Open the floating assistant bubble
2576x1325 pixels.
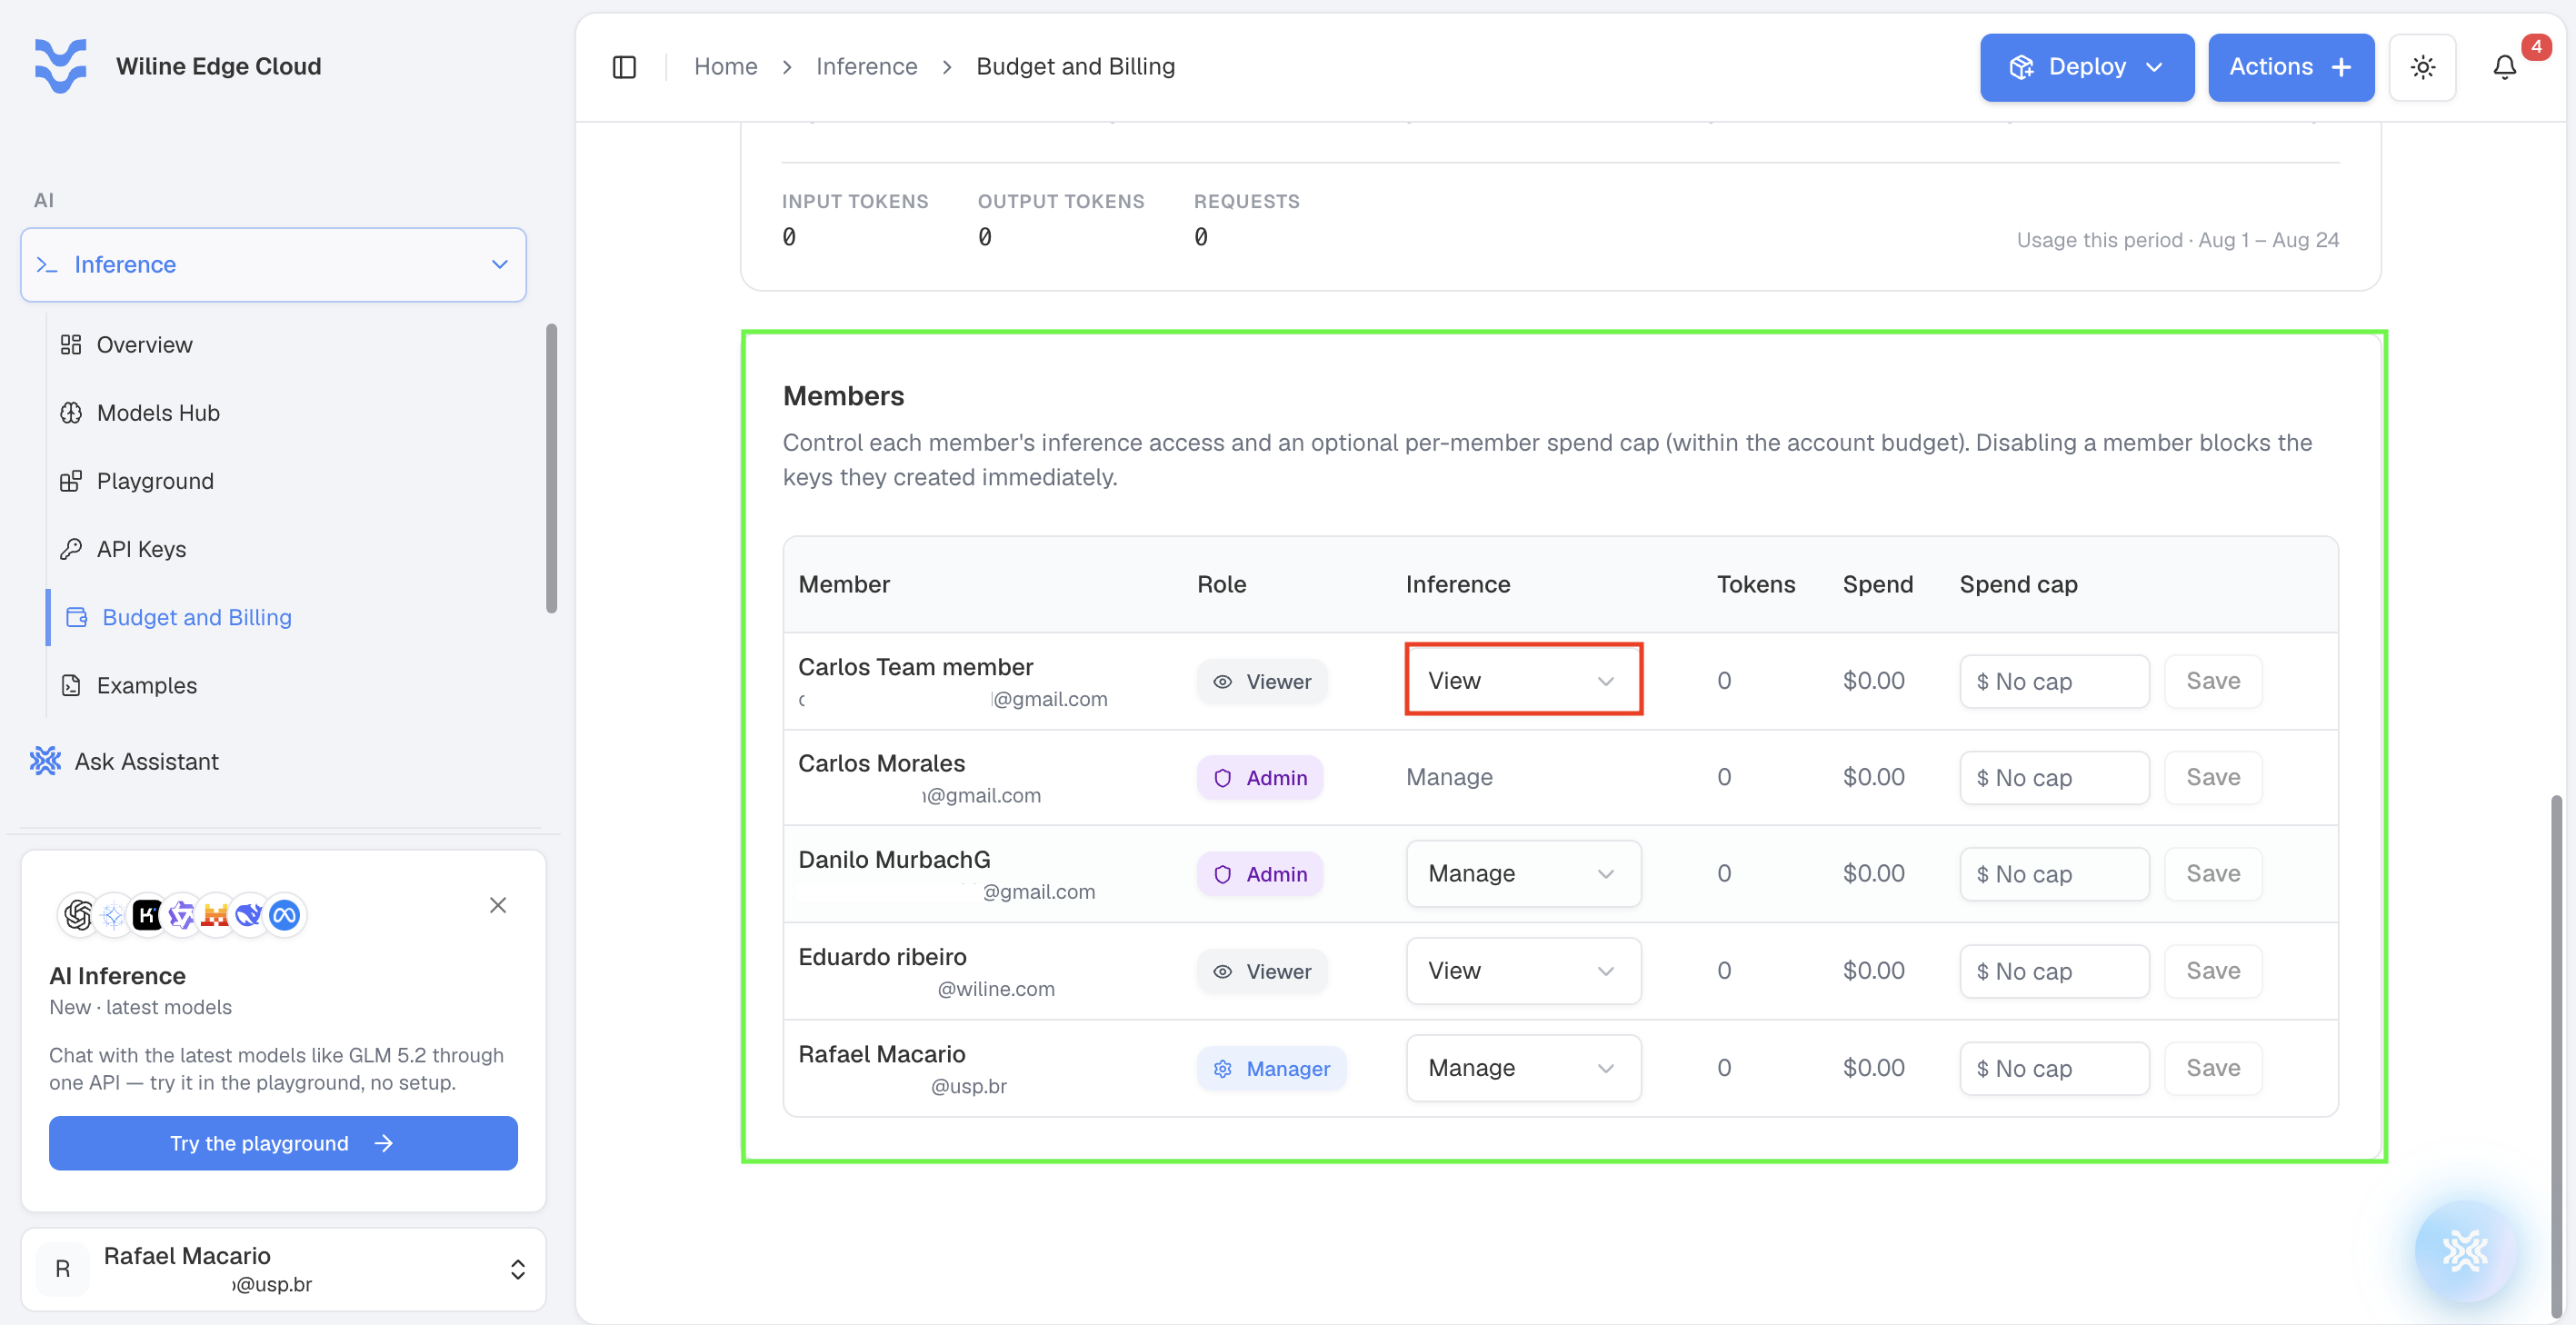pyautogui.click(x=2464, y=1250)
